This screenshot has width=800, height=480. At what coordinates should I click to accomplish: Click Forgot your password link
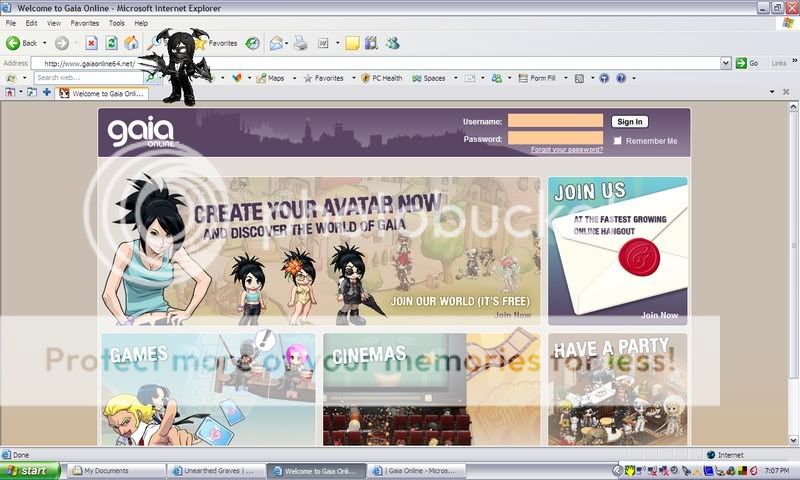coord(566,149)
